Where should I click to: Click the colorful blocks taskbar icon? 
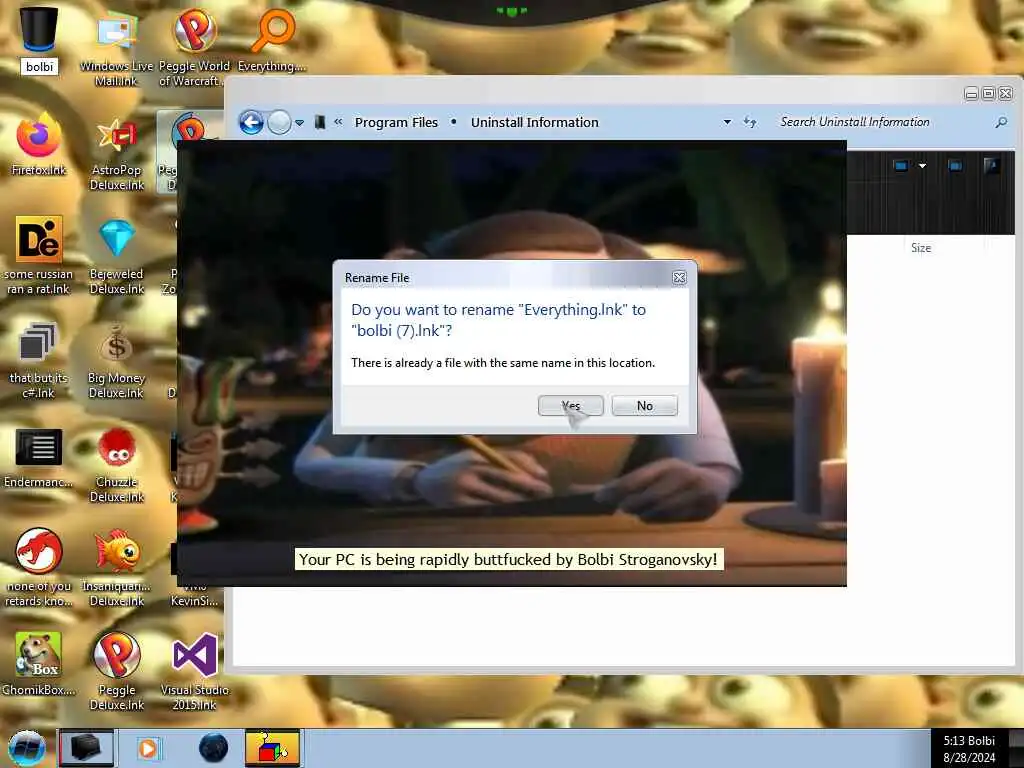272,748
